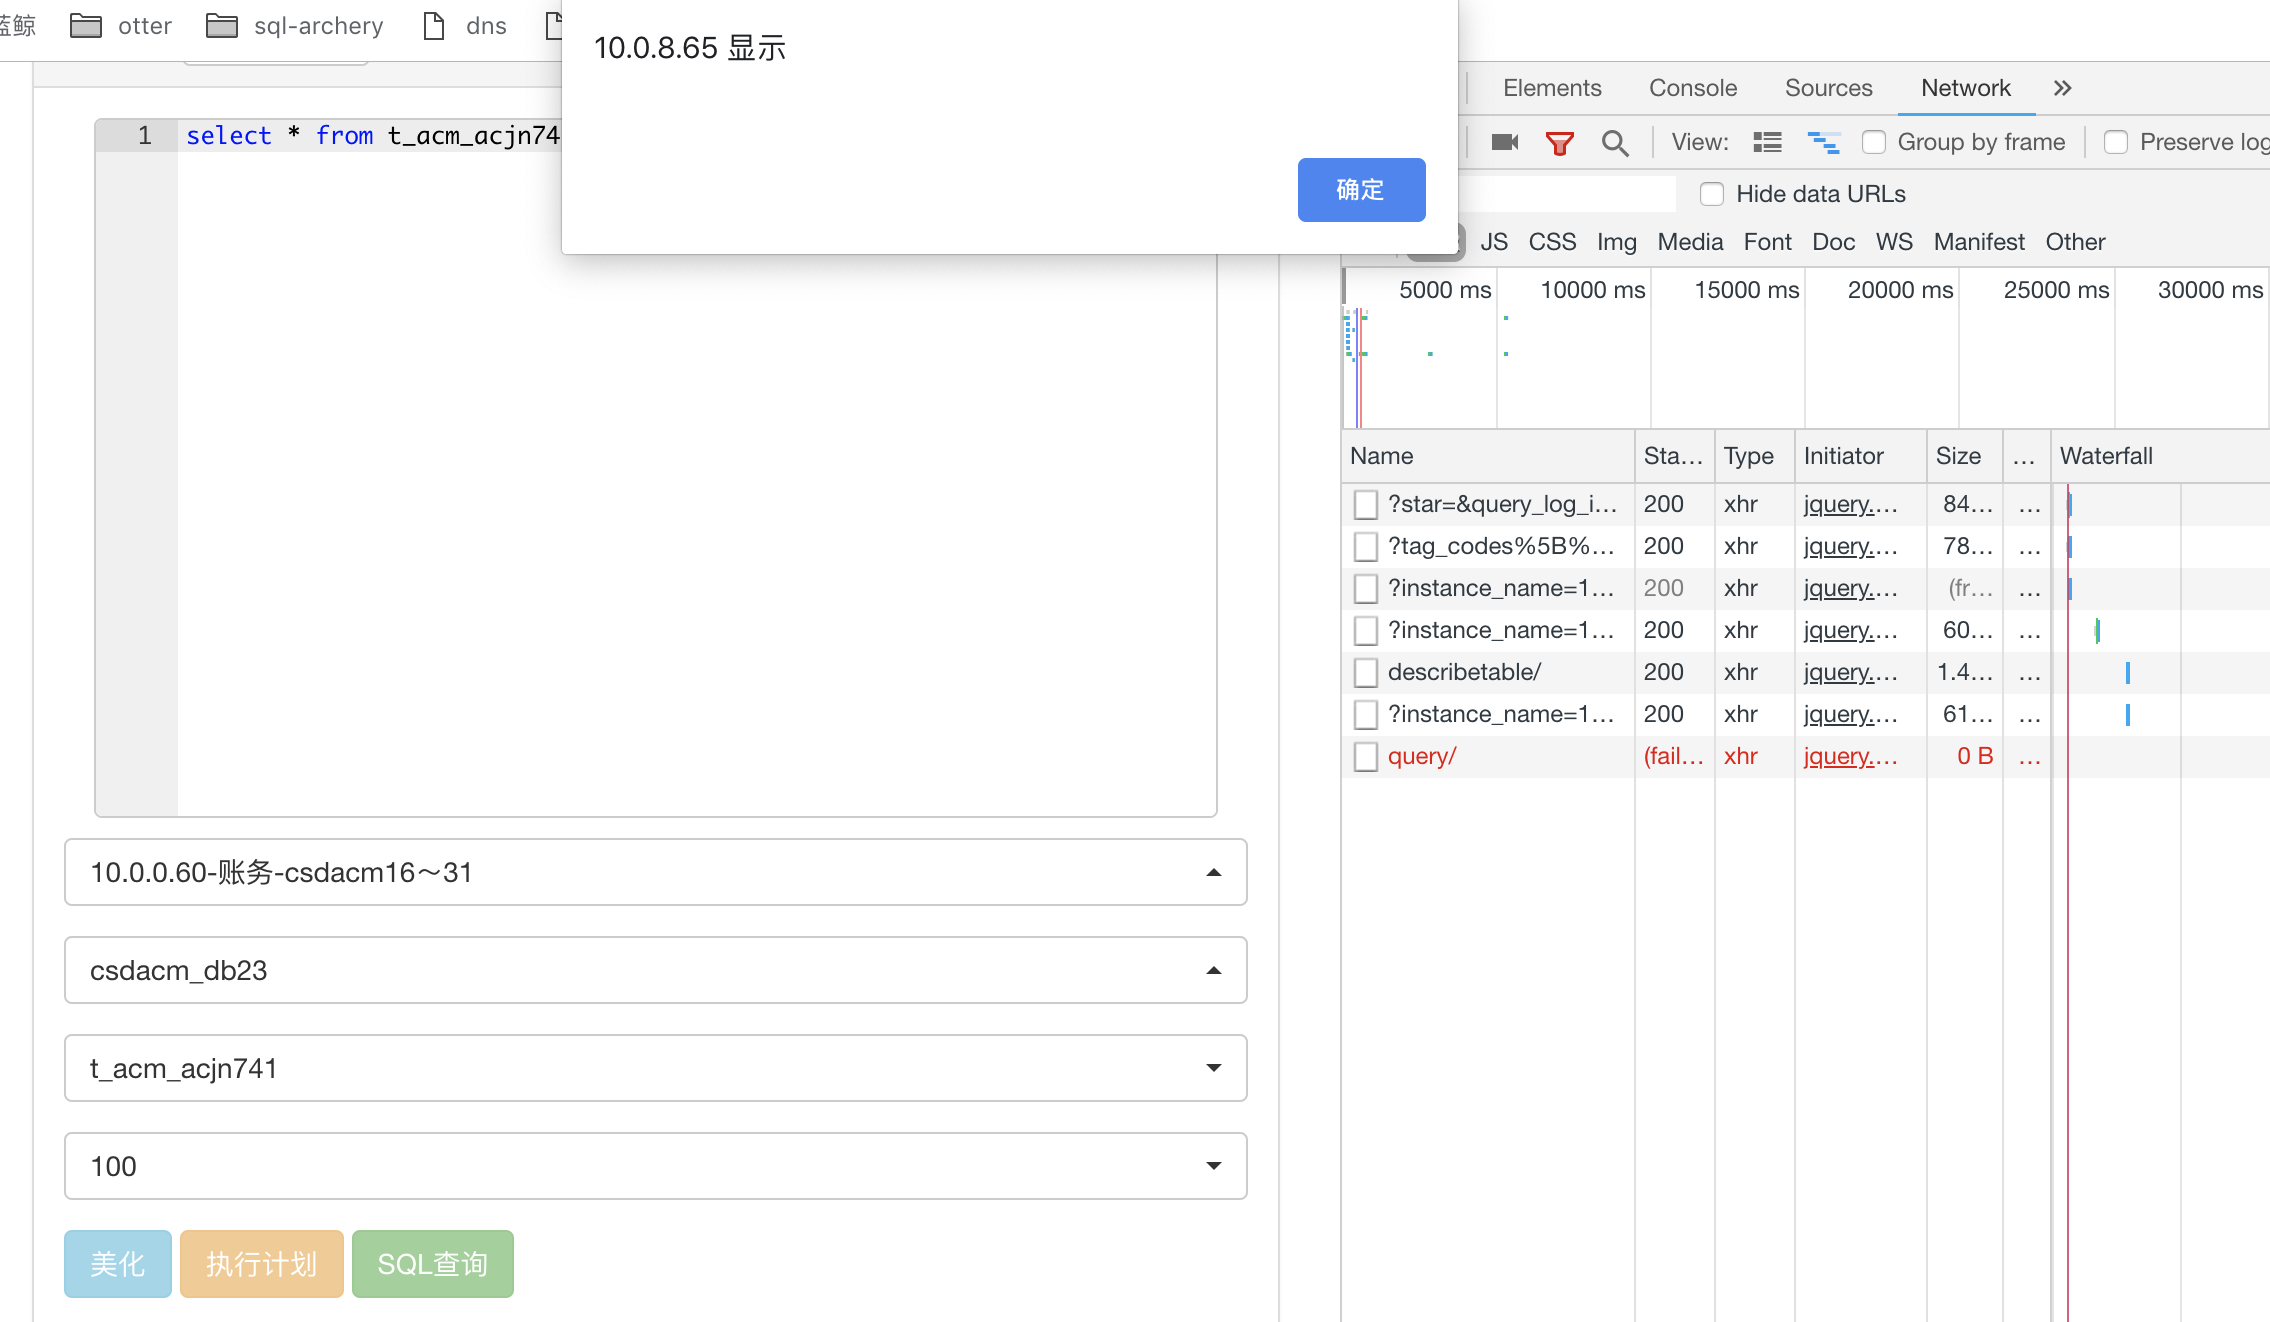Open the DevTools overflow chevron menu
This screenshot has width=2270, height=1322.
pyautogui.click(x=2062, y=88)
